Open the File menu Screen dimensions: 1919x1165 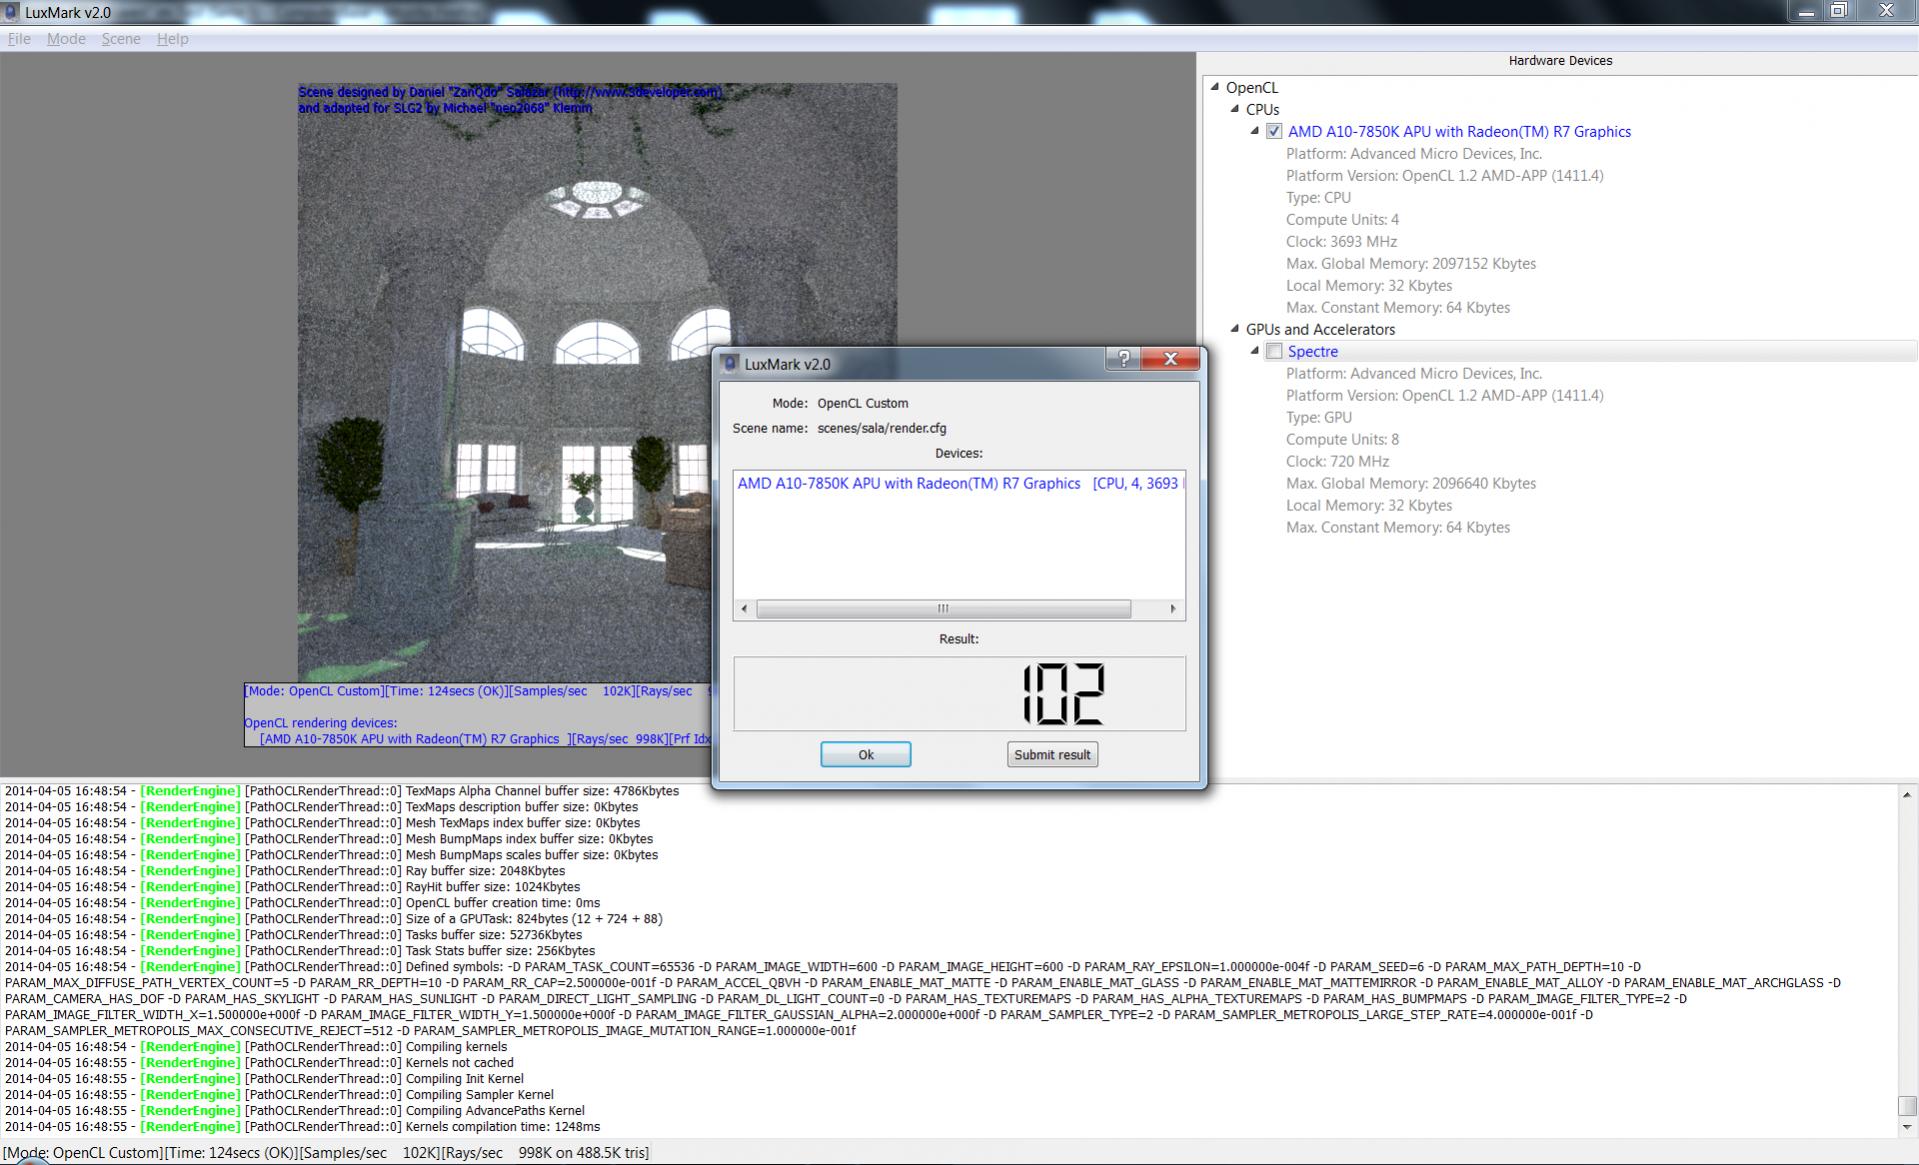tap(19, 39)
